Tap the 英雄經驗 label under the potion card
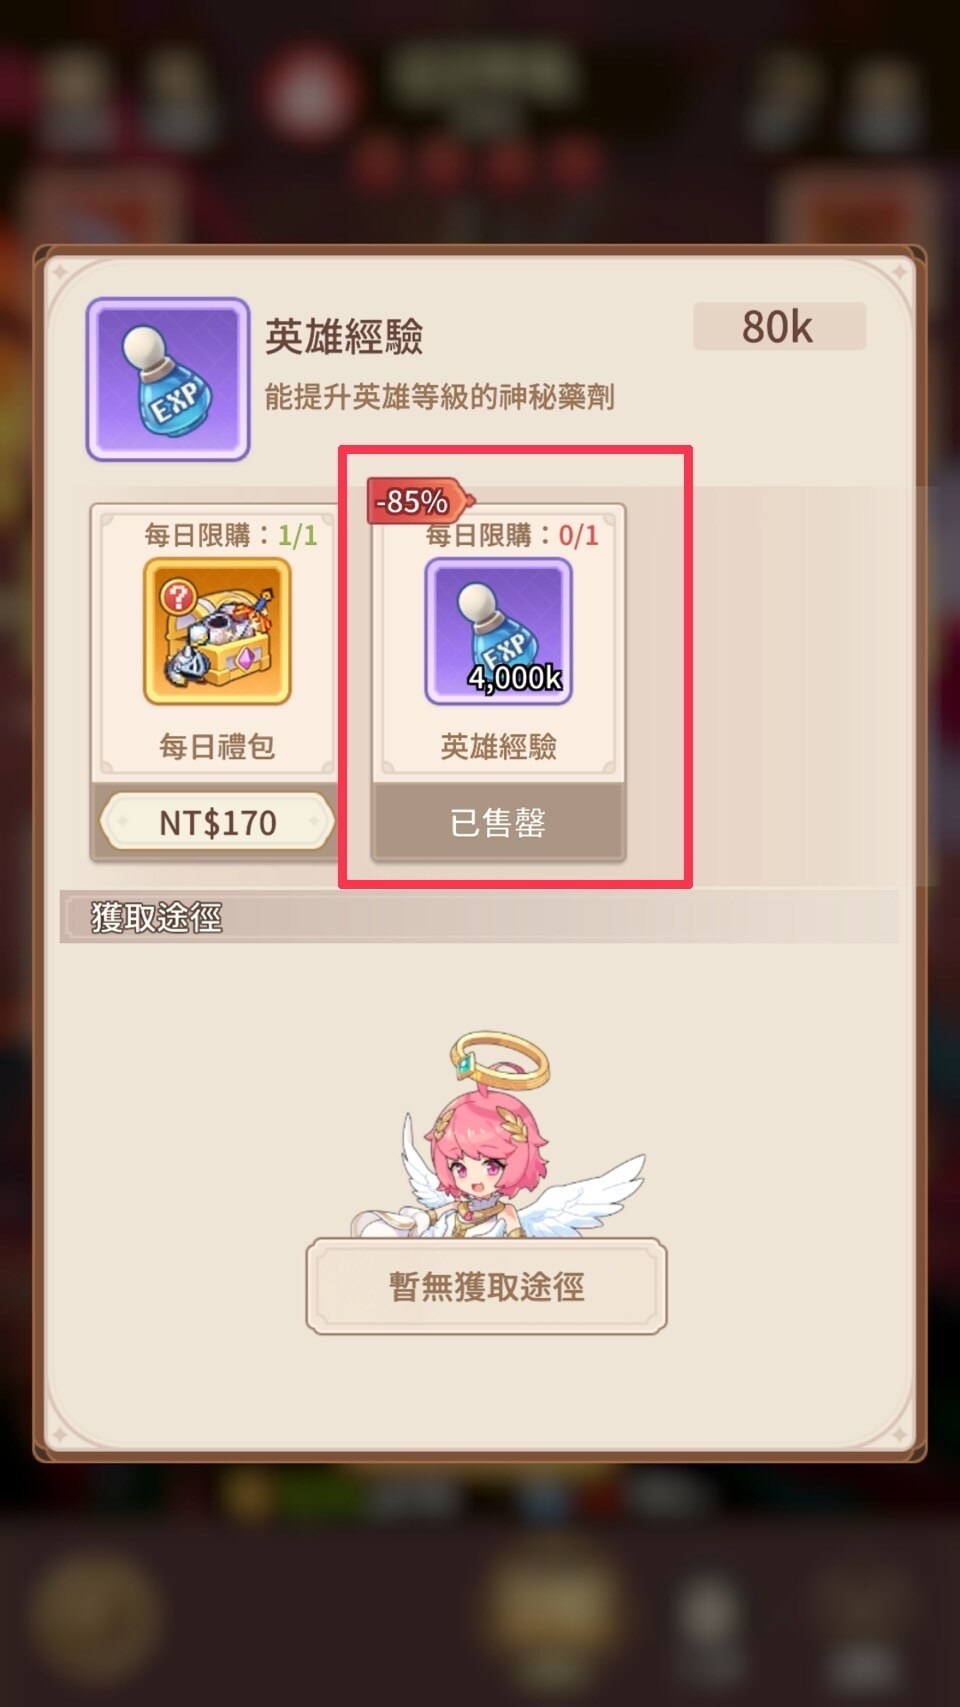960x1707 pixels. 498,747
